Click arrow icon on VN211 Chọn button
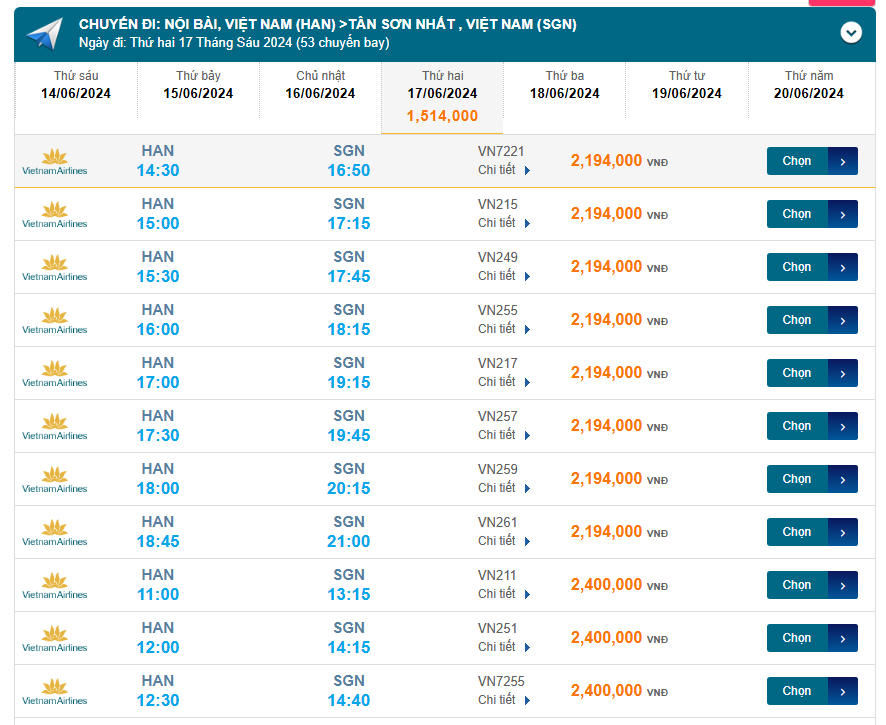The image size is (886, 725). tap(842, 585)
